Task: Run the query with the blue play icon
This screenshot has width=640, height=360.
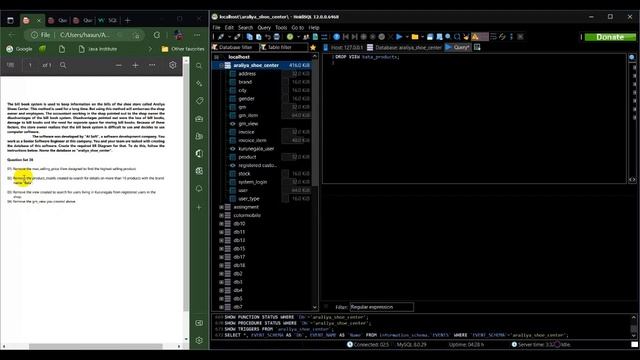Action: pos(399,37)
